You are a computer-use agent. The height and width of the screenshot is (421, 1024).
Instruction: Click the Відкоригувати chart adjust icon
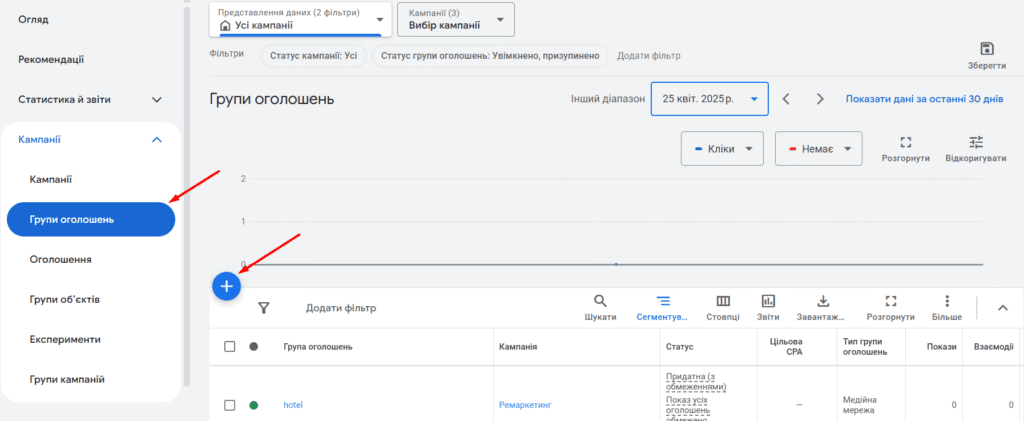click(976, 143)
